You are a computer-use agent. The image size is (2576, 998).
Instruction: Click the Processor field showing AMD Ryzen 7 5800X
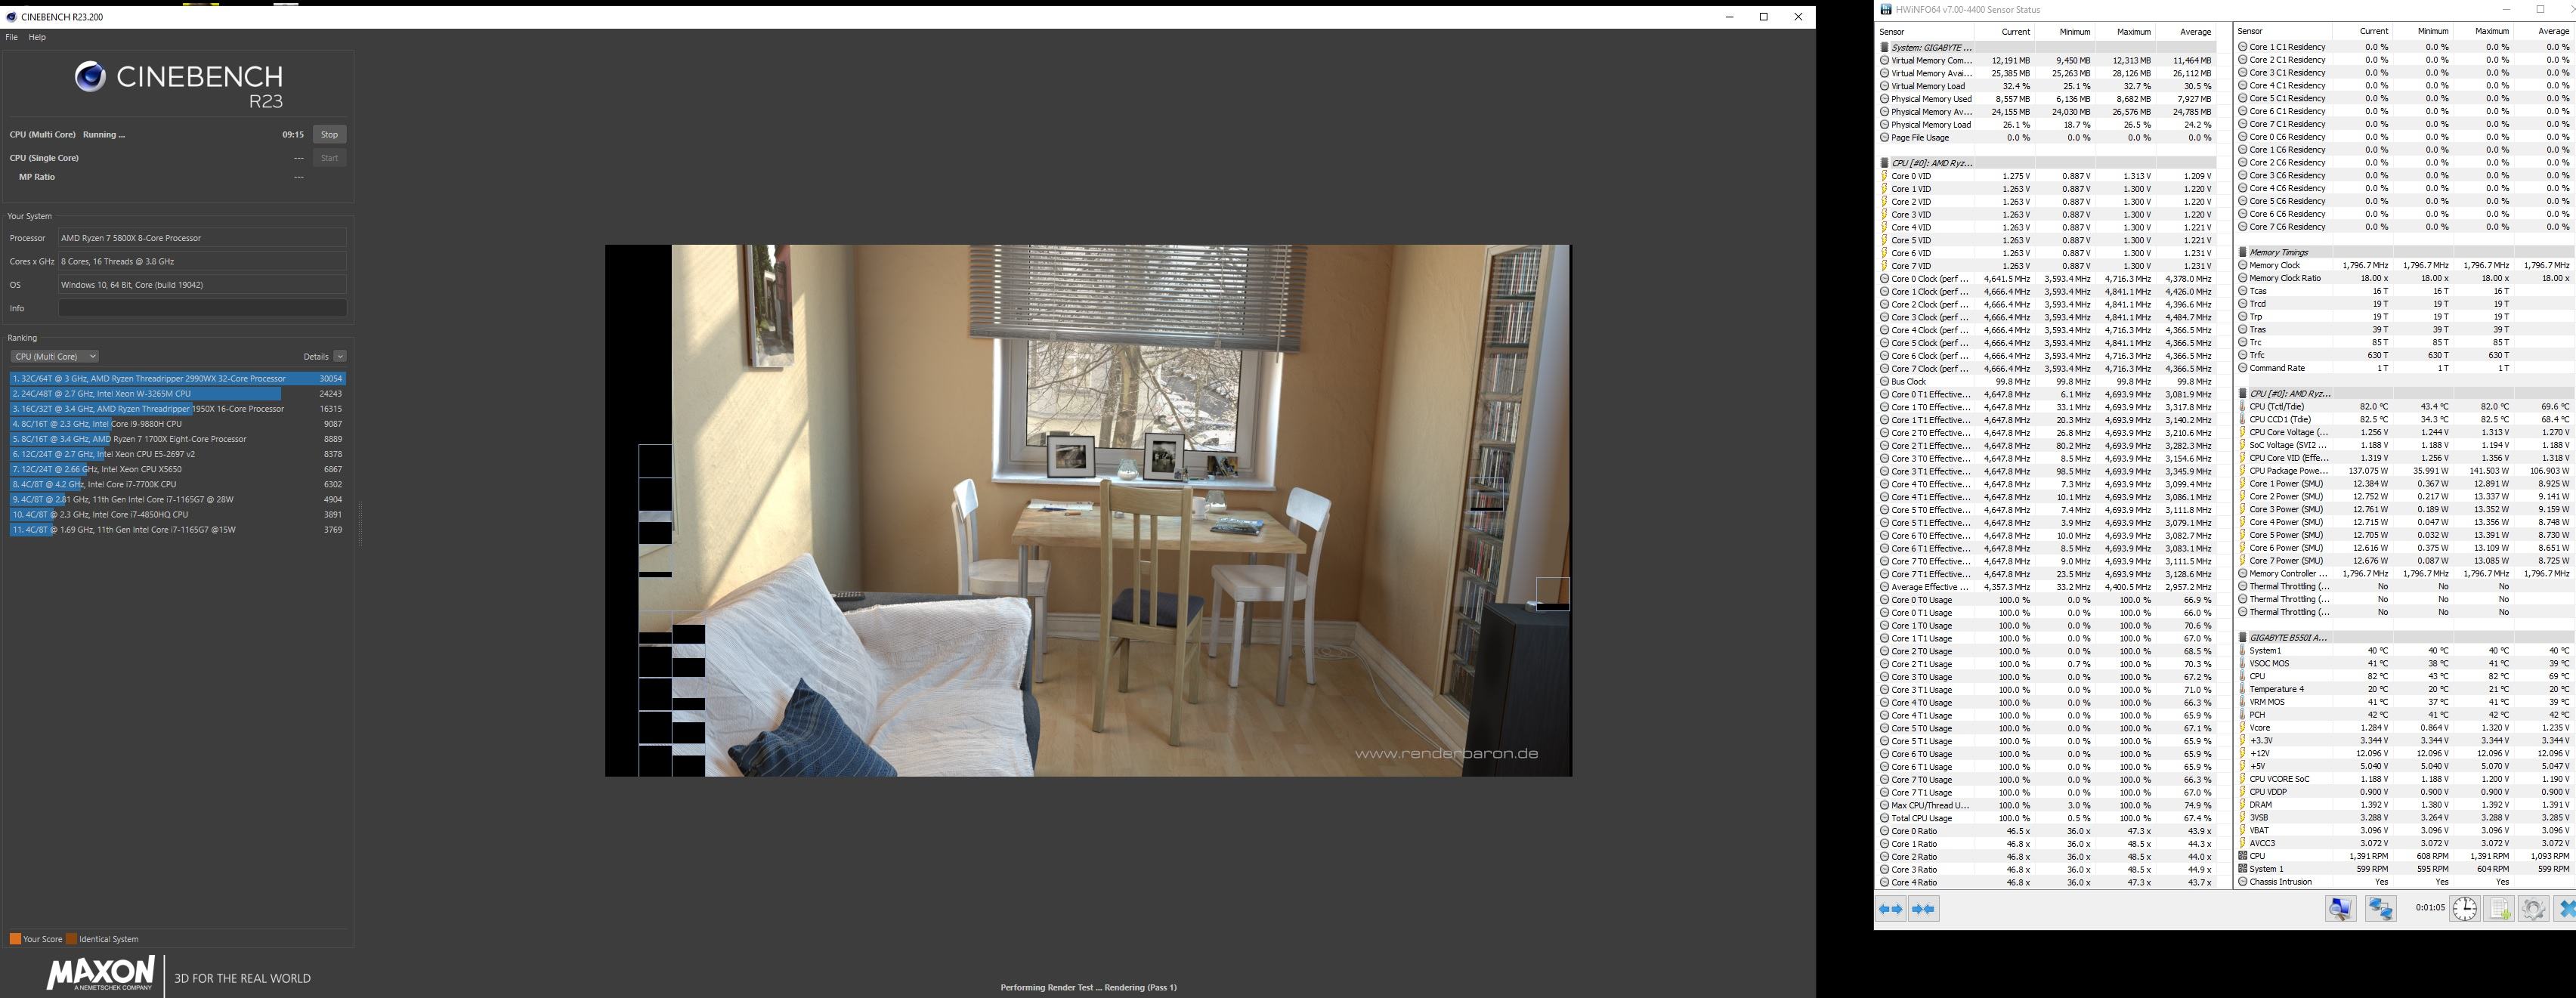pyautogui.click(x=202, y=238)
